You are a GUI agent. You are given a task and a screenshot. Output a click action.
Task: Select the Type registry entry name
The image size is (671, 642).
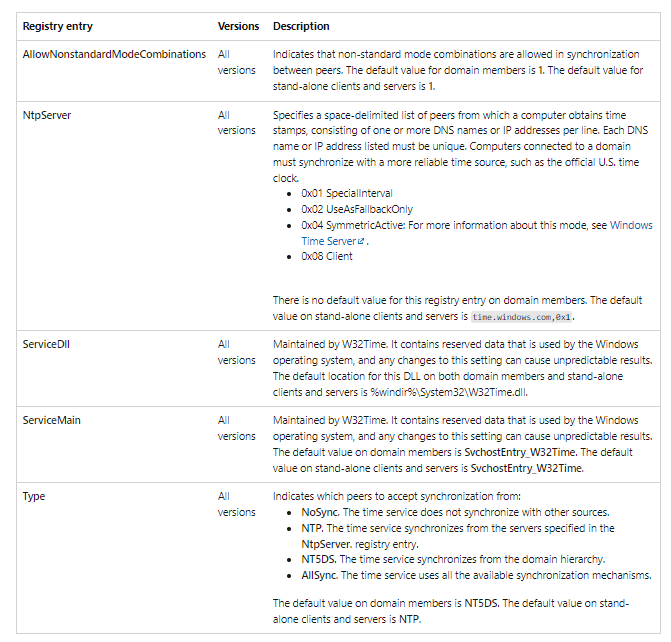coord(34,496)
